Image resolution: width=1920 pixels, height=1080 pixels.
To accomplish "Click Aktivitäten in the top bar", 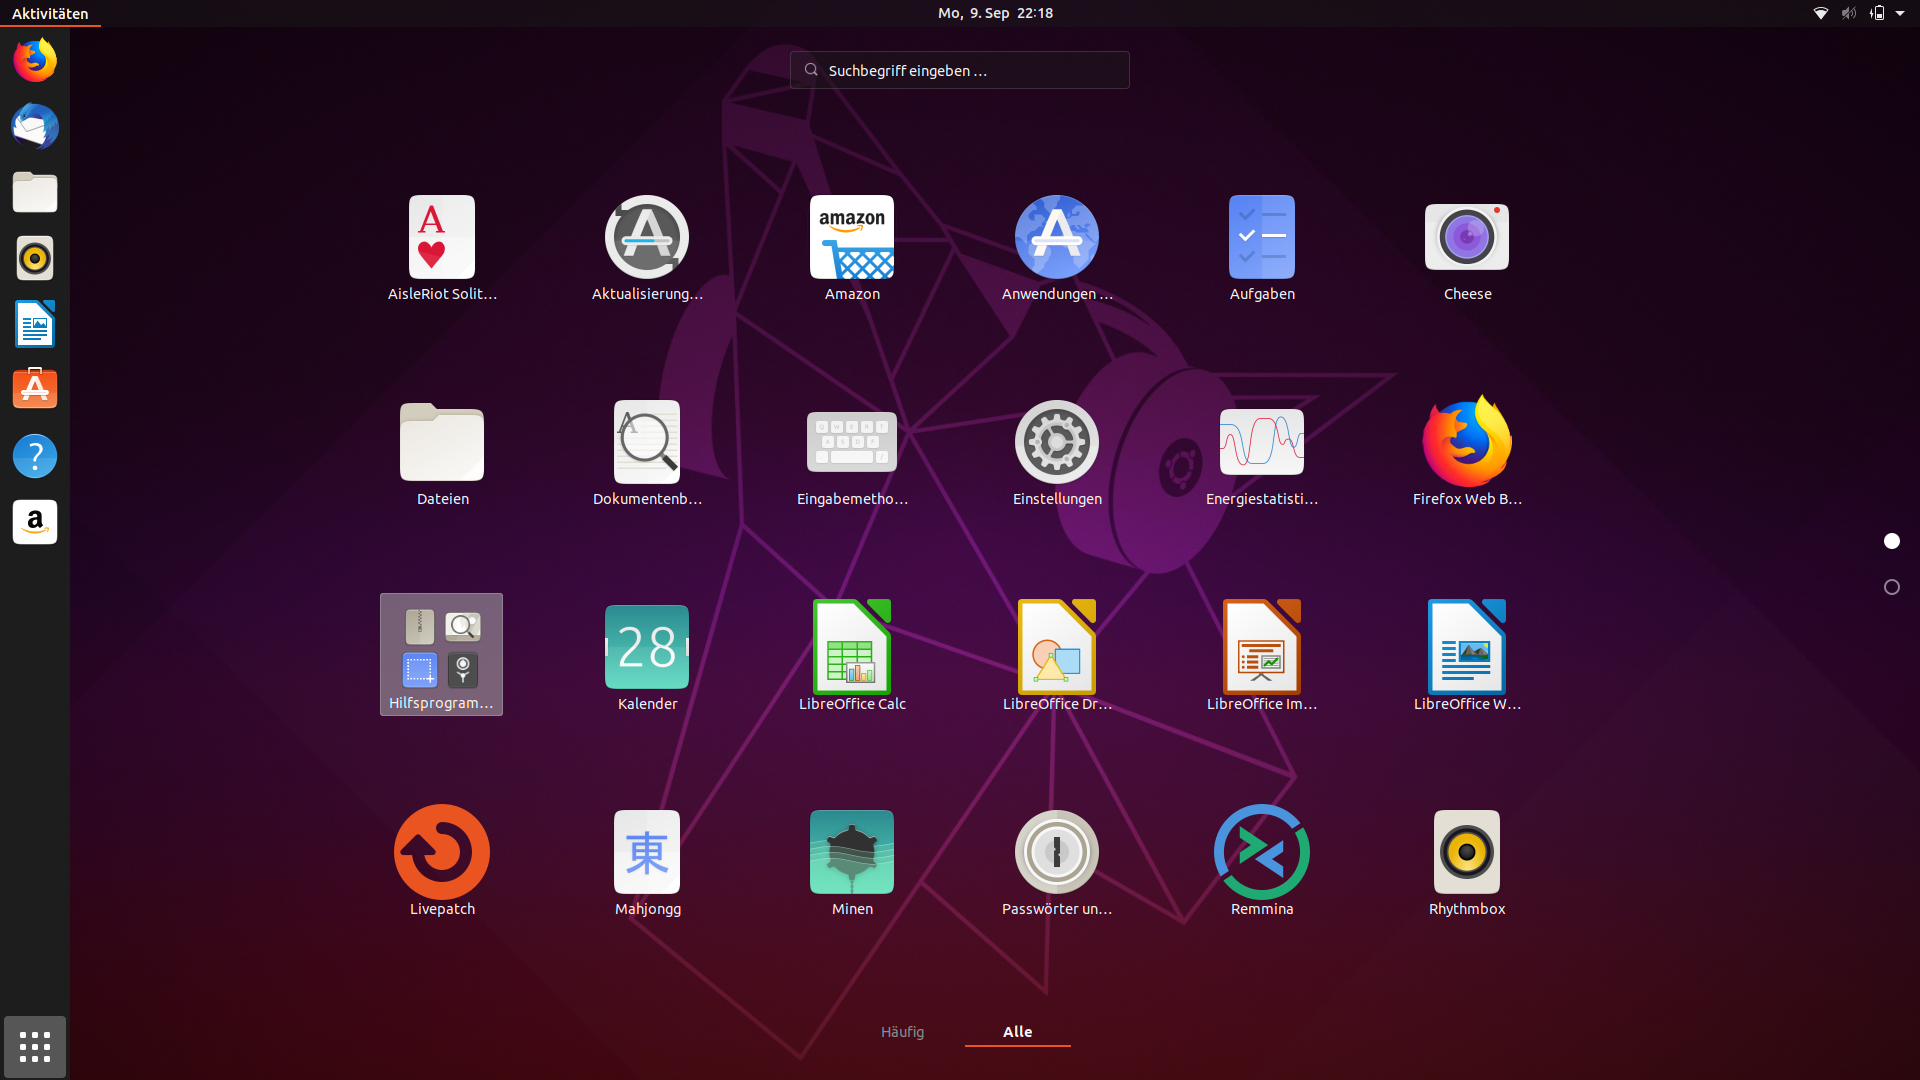I will click(50, 13).
